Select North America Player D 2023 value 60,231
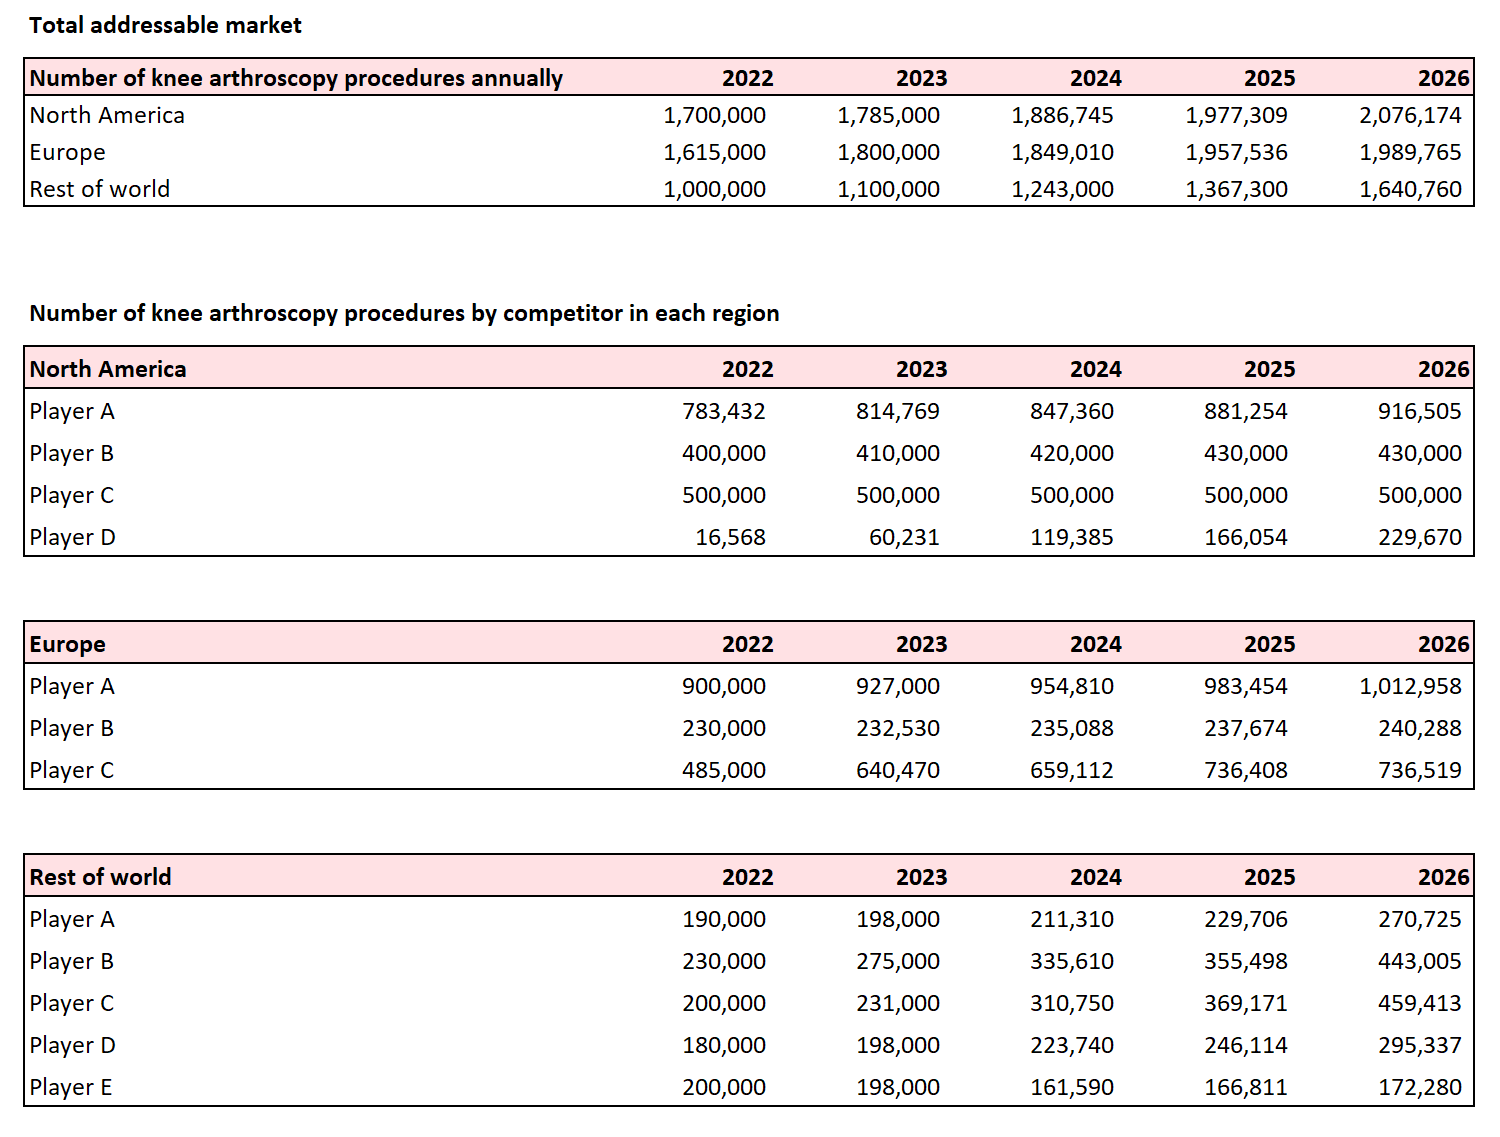This screenshot has height=1137, width=1500. point(904,537)
